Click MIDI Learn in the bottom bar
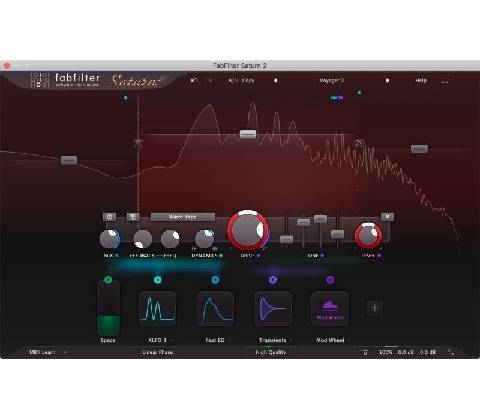 point(42,352)
